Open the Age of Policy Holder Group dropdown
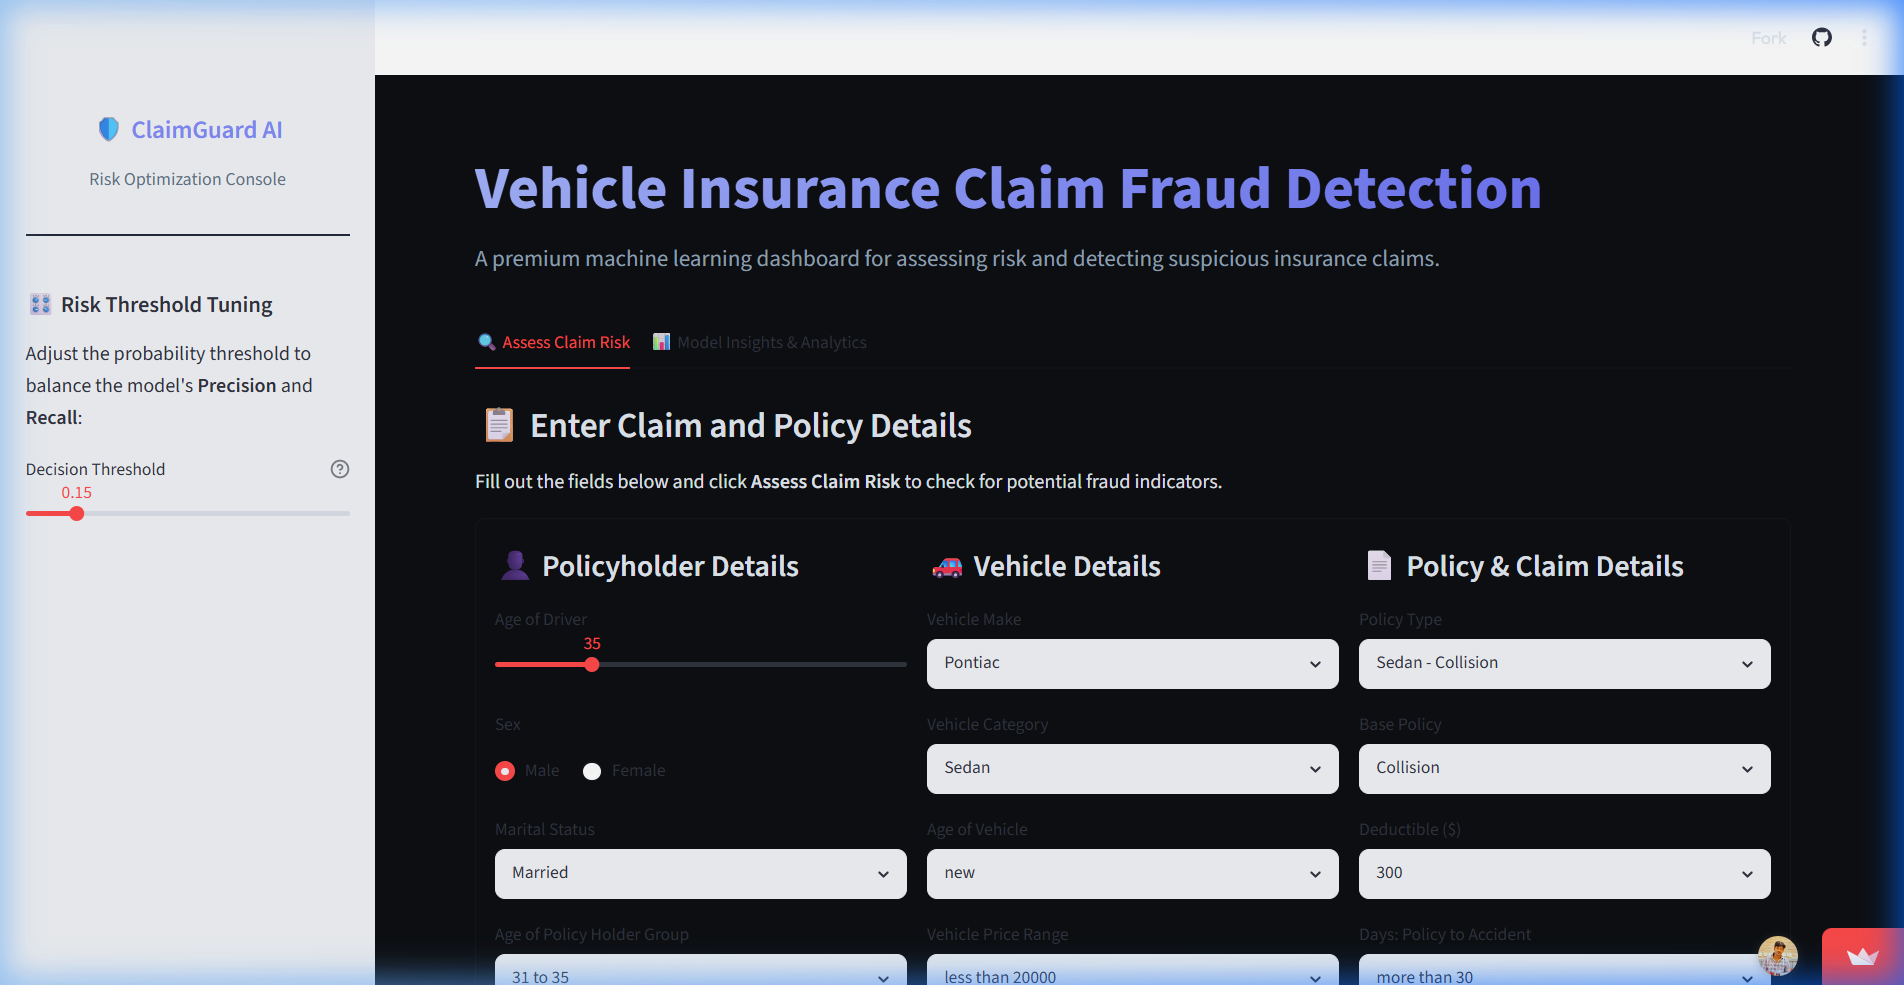Image resolution: width=1904 pixels, height=985 pixels. pyautogui.click(x=700, y=970)
